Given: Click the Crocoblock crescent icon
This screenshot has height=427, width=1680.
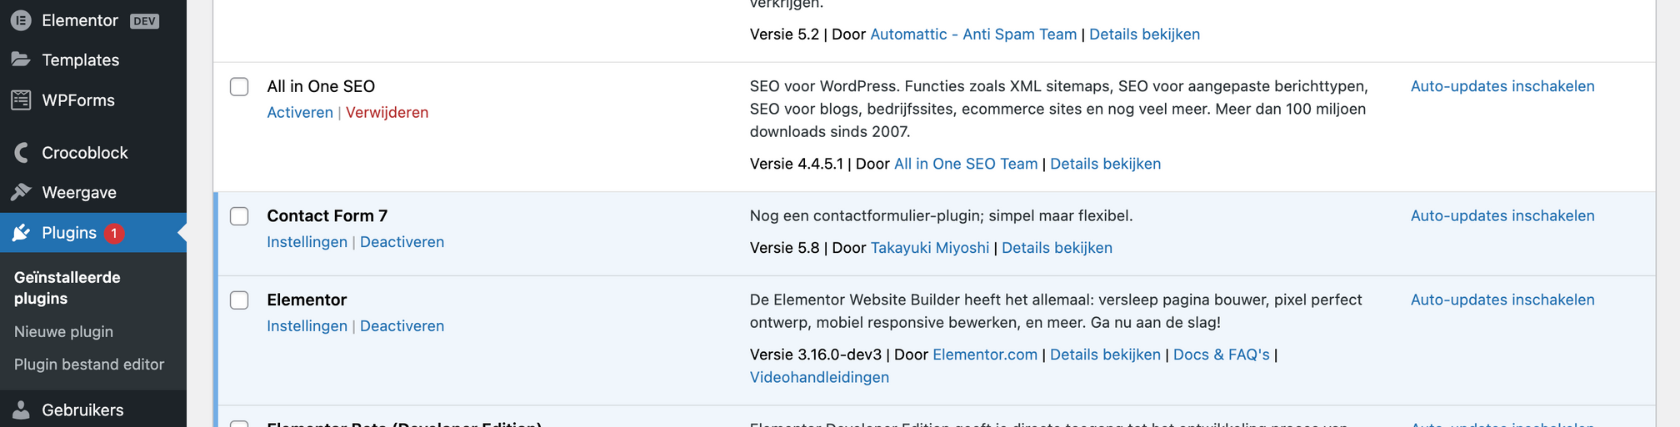Looking at the screenshot, I should pyautogui.click(x=21, y=153).
